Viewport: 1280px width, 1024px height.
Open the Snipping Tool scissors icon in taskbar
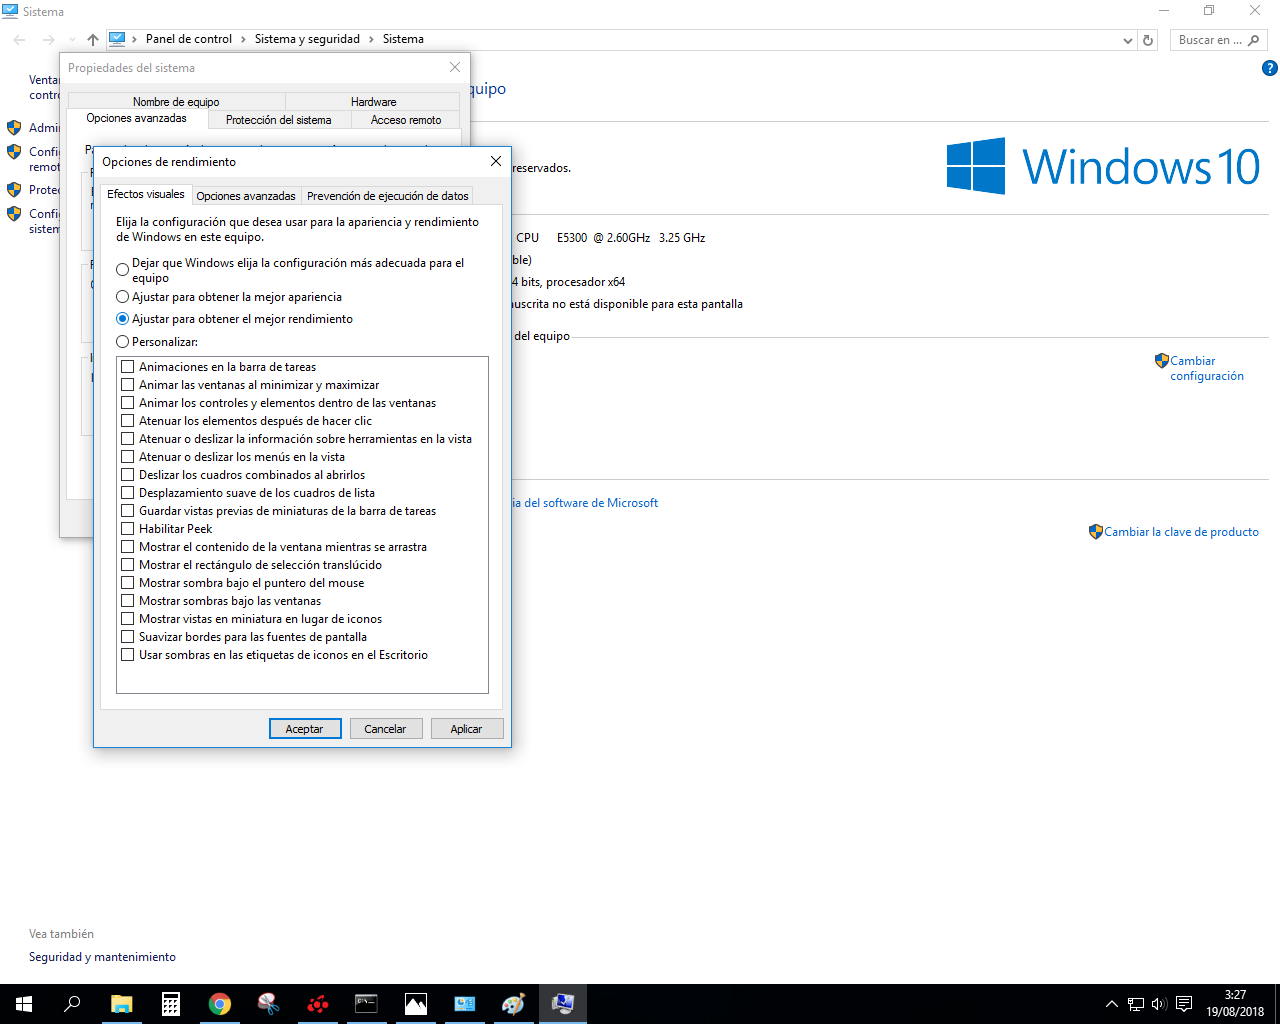tap(268, 1004)
